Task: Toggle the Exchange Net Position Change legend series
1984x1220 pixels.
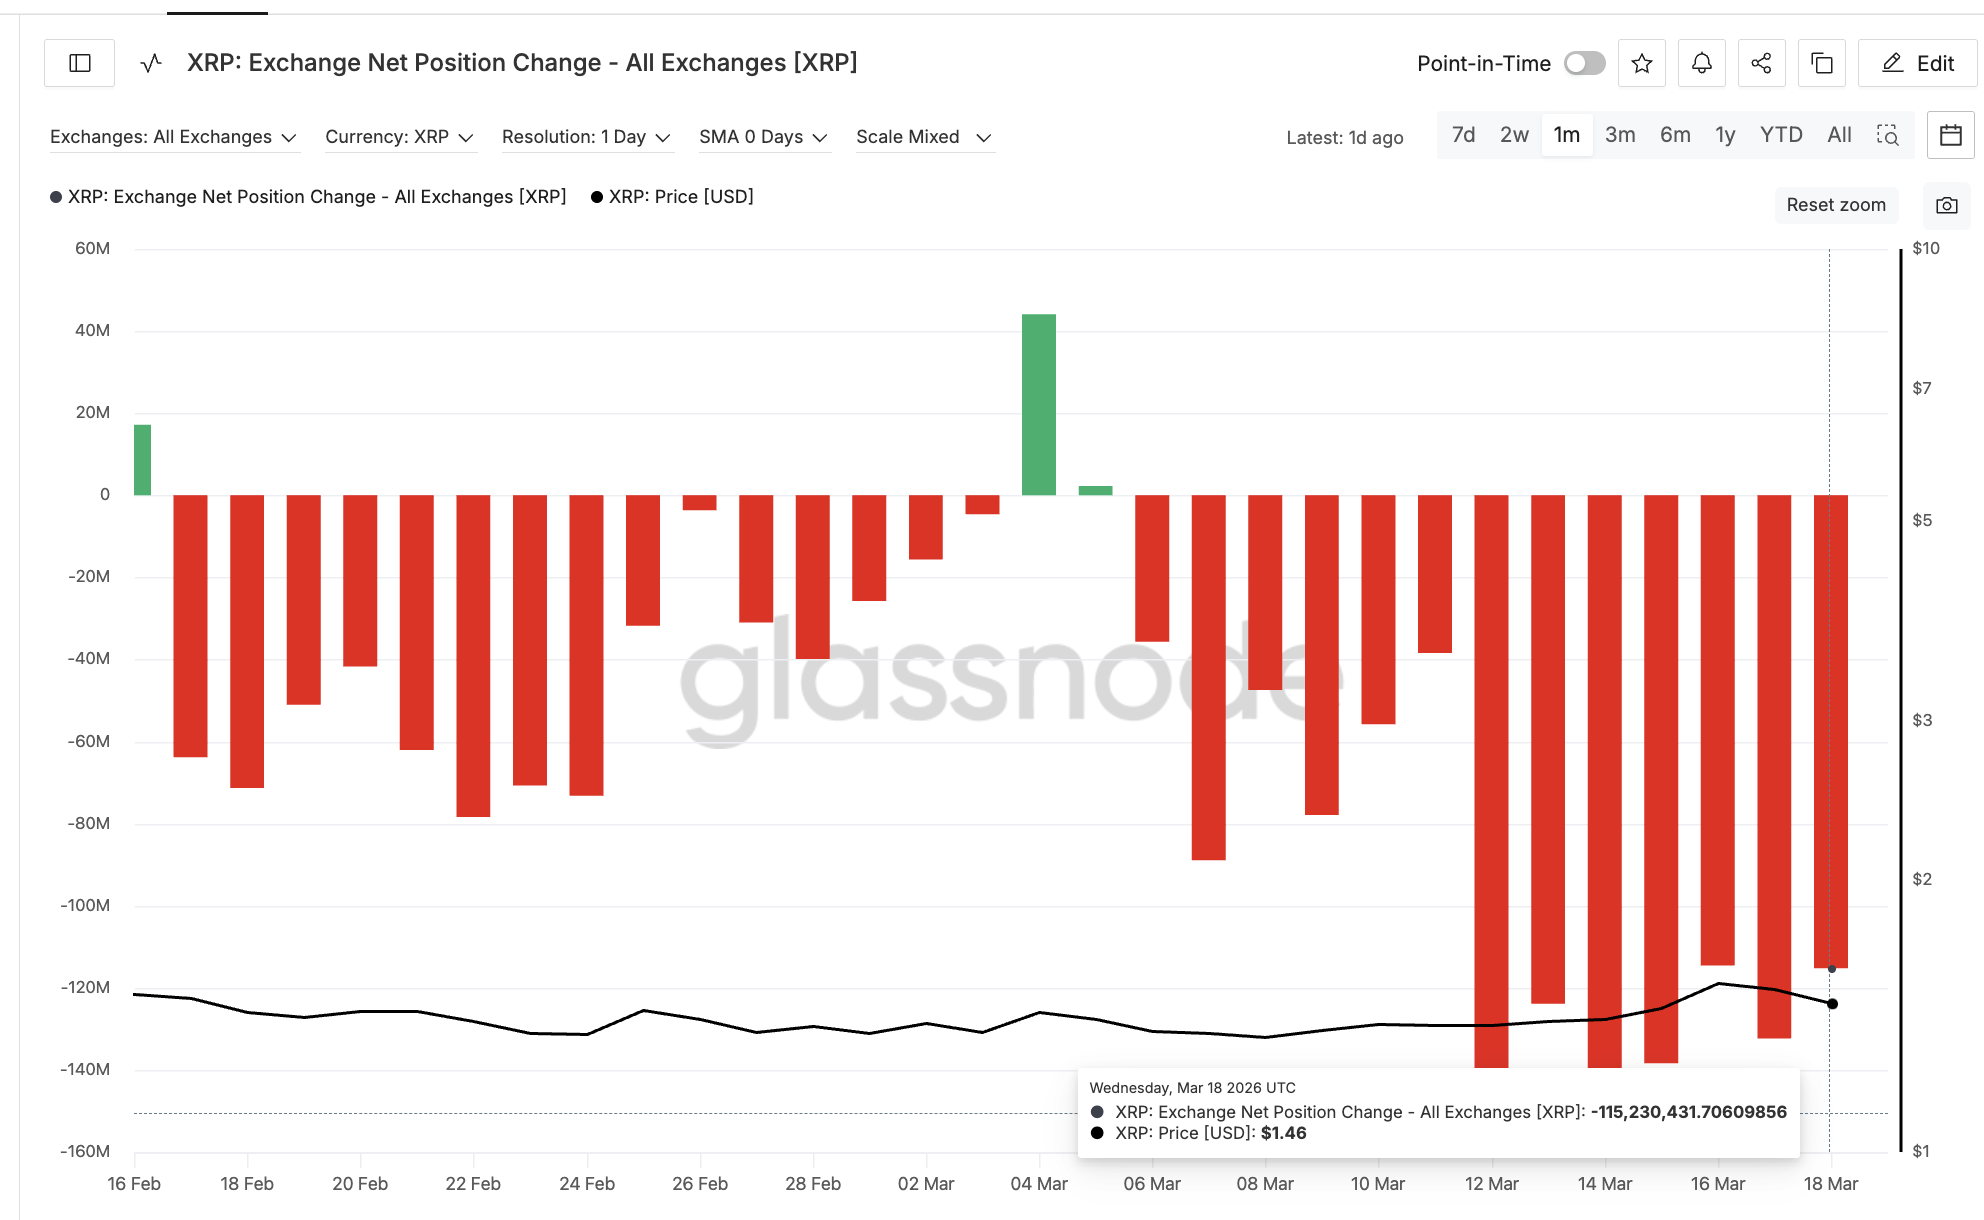Action: (x=310, y=196)
